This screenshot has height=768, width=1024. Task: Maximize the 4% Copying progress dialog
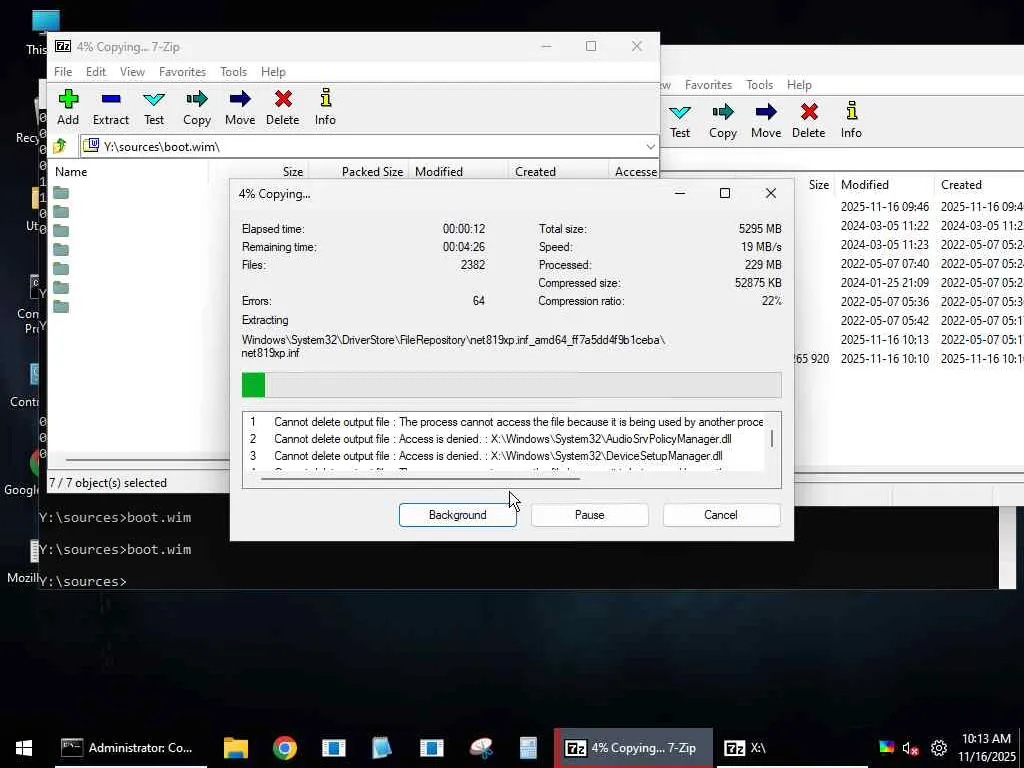point(725,193)
